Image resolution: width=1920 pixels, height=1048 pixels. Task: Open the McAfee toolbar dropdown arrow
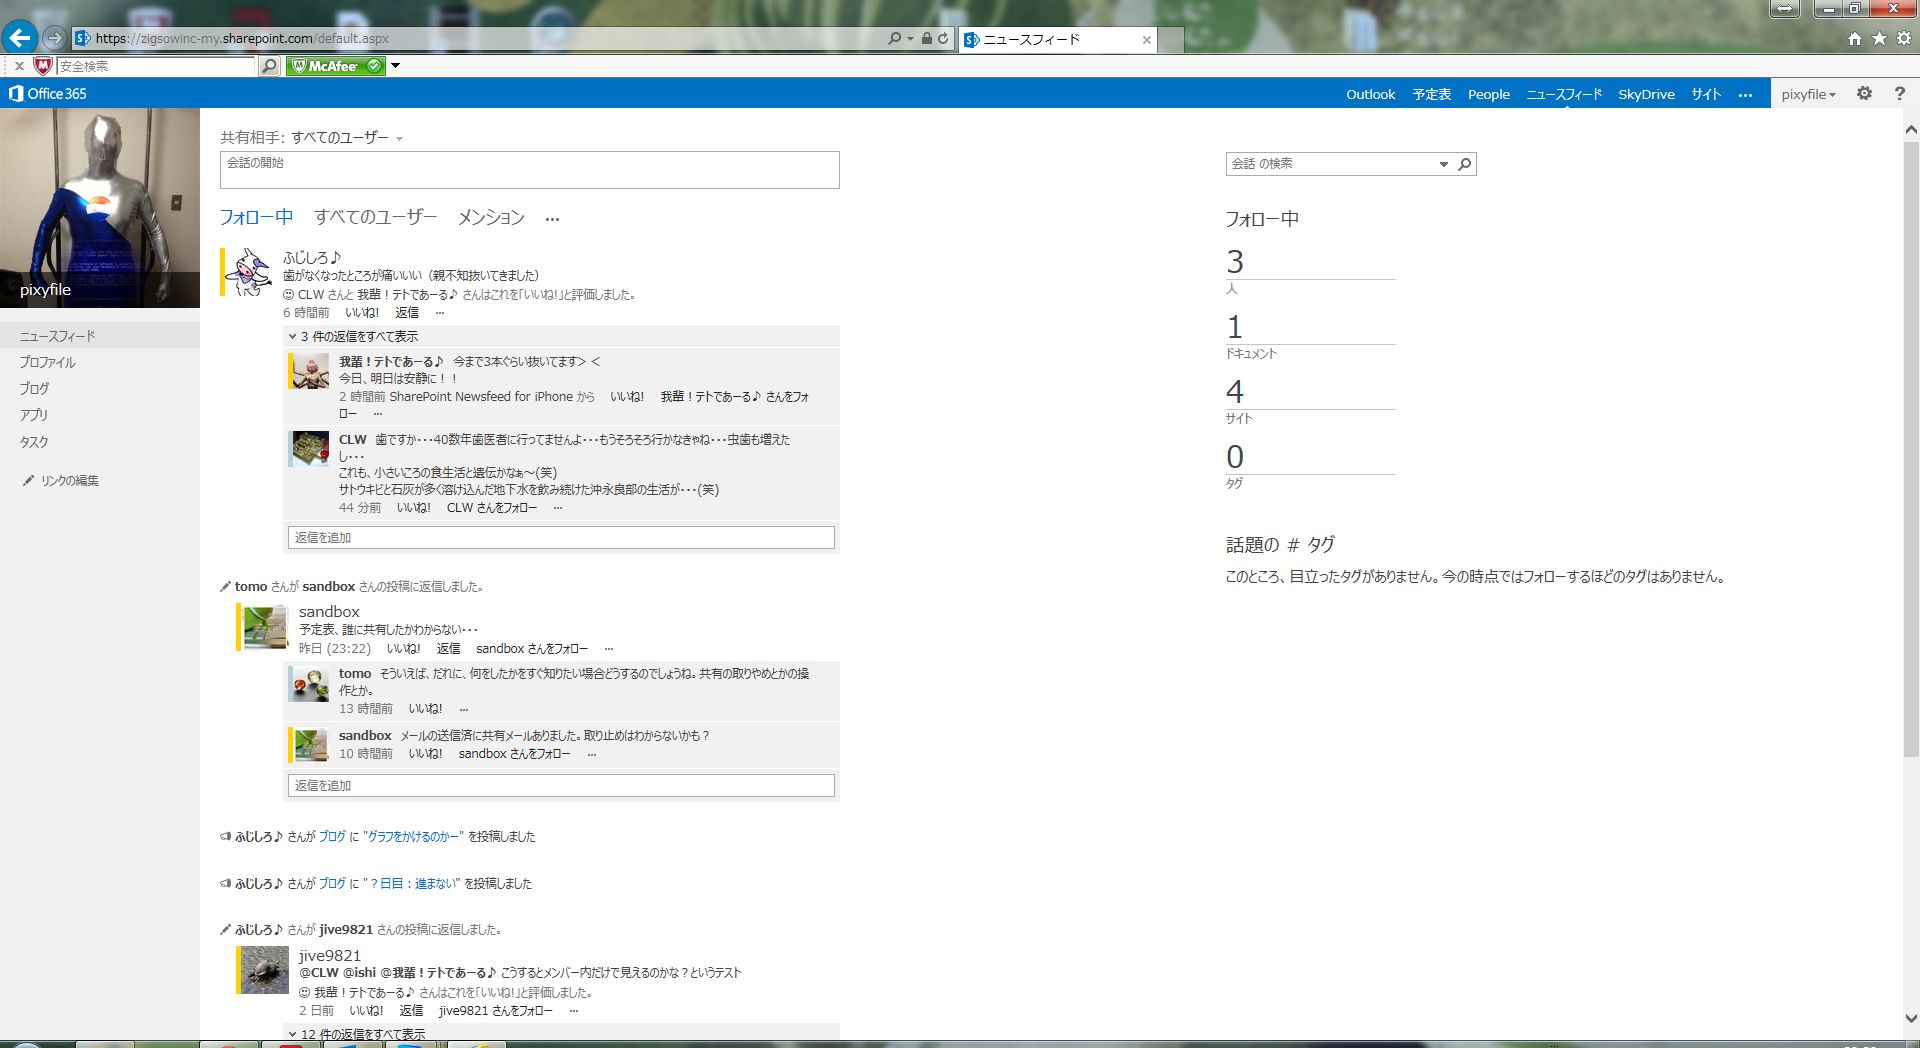(395, 66)
